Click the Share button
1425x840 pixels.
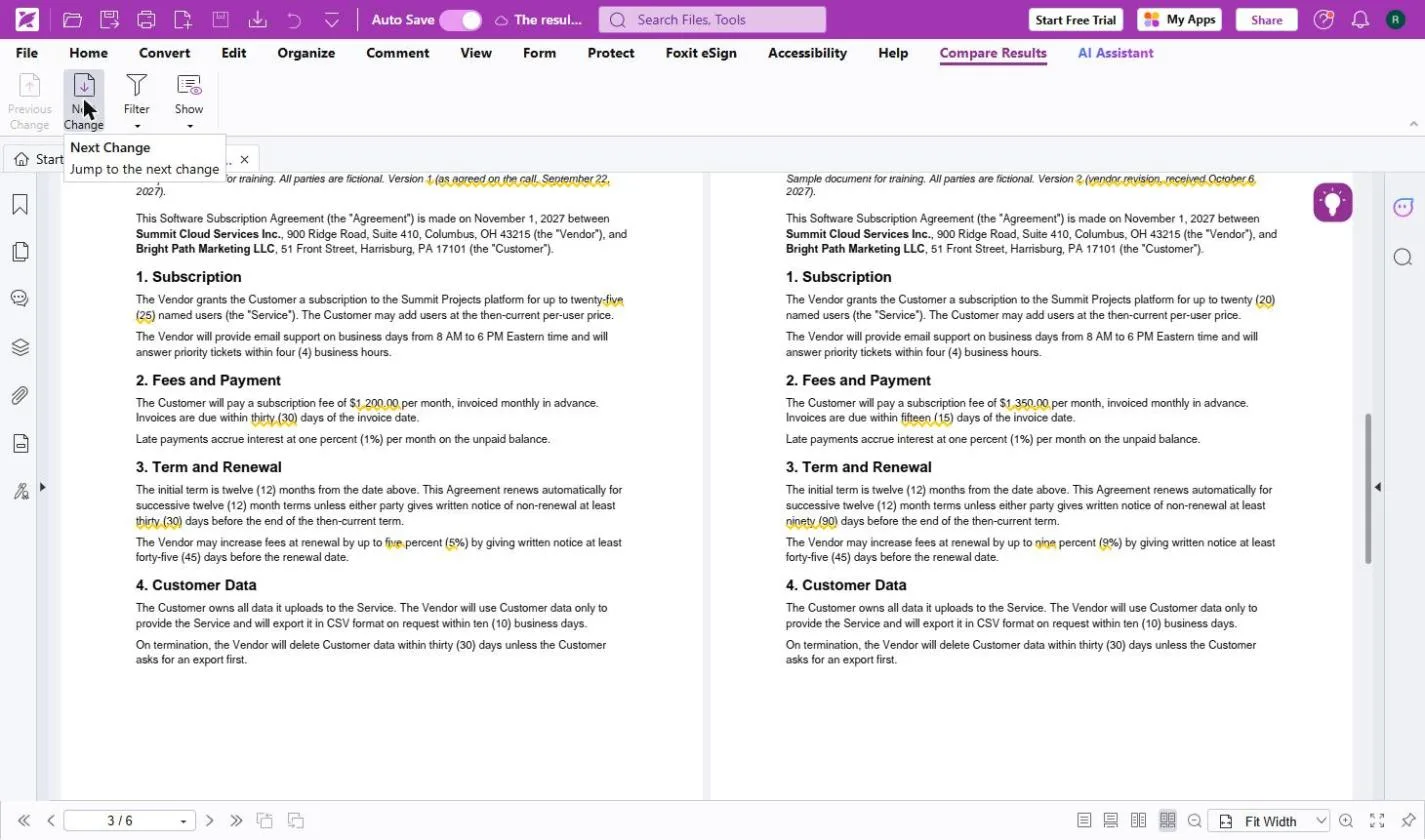[x=1266, y=20]
